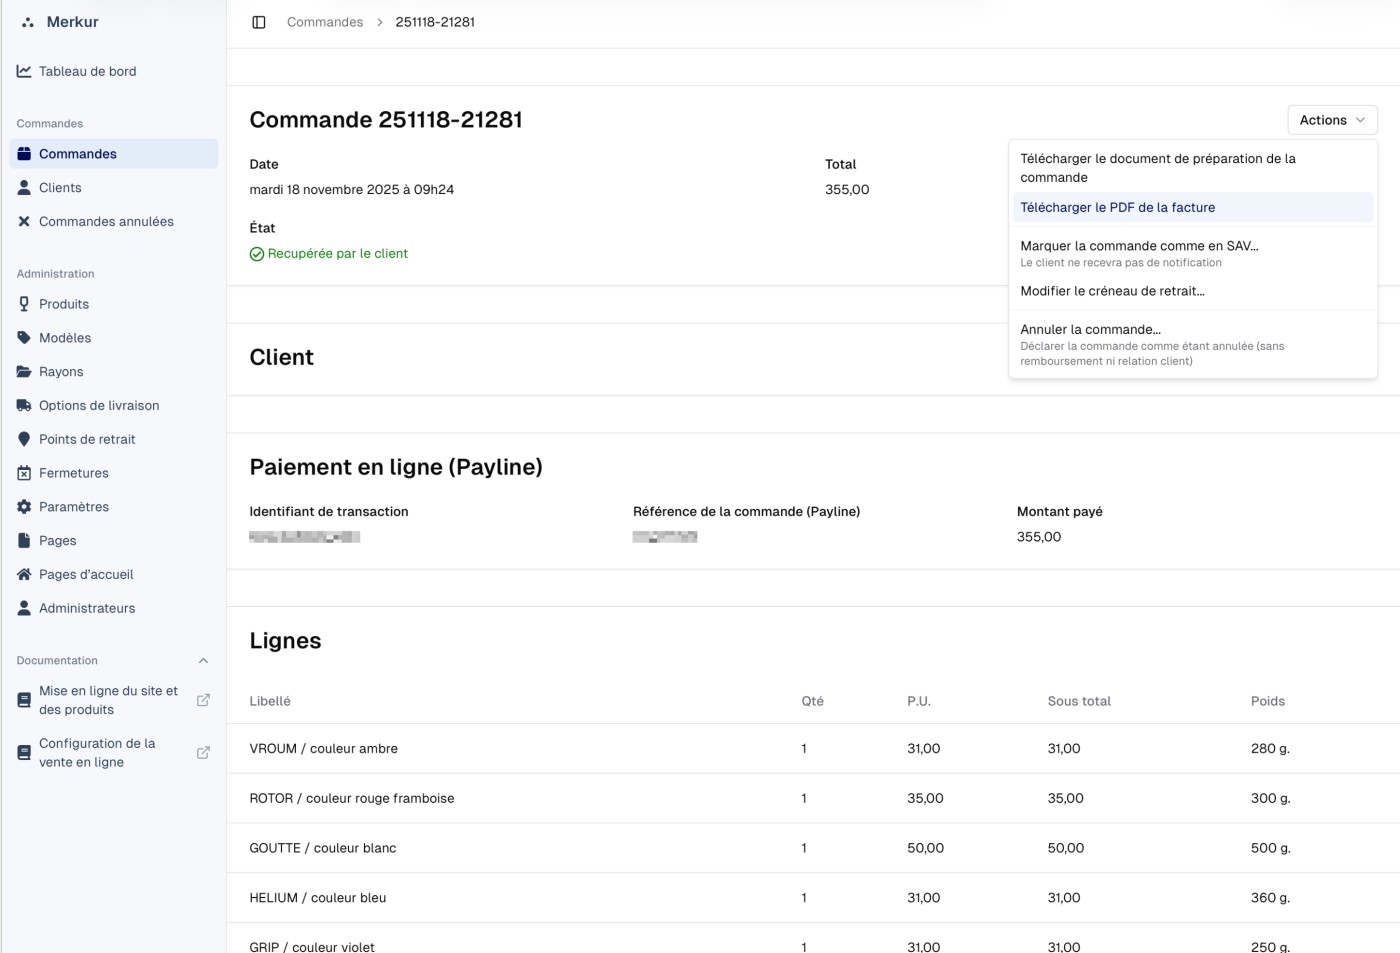Click the Paramètres gear icon
Screen dimensions: 1400x953
24,507
